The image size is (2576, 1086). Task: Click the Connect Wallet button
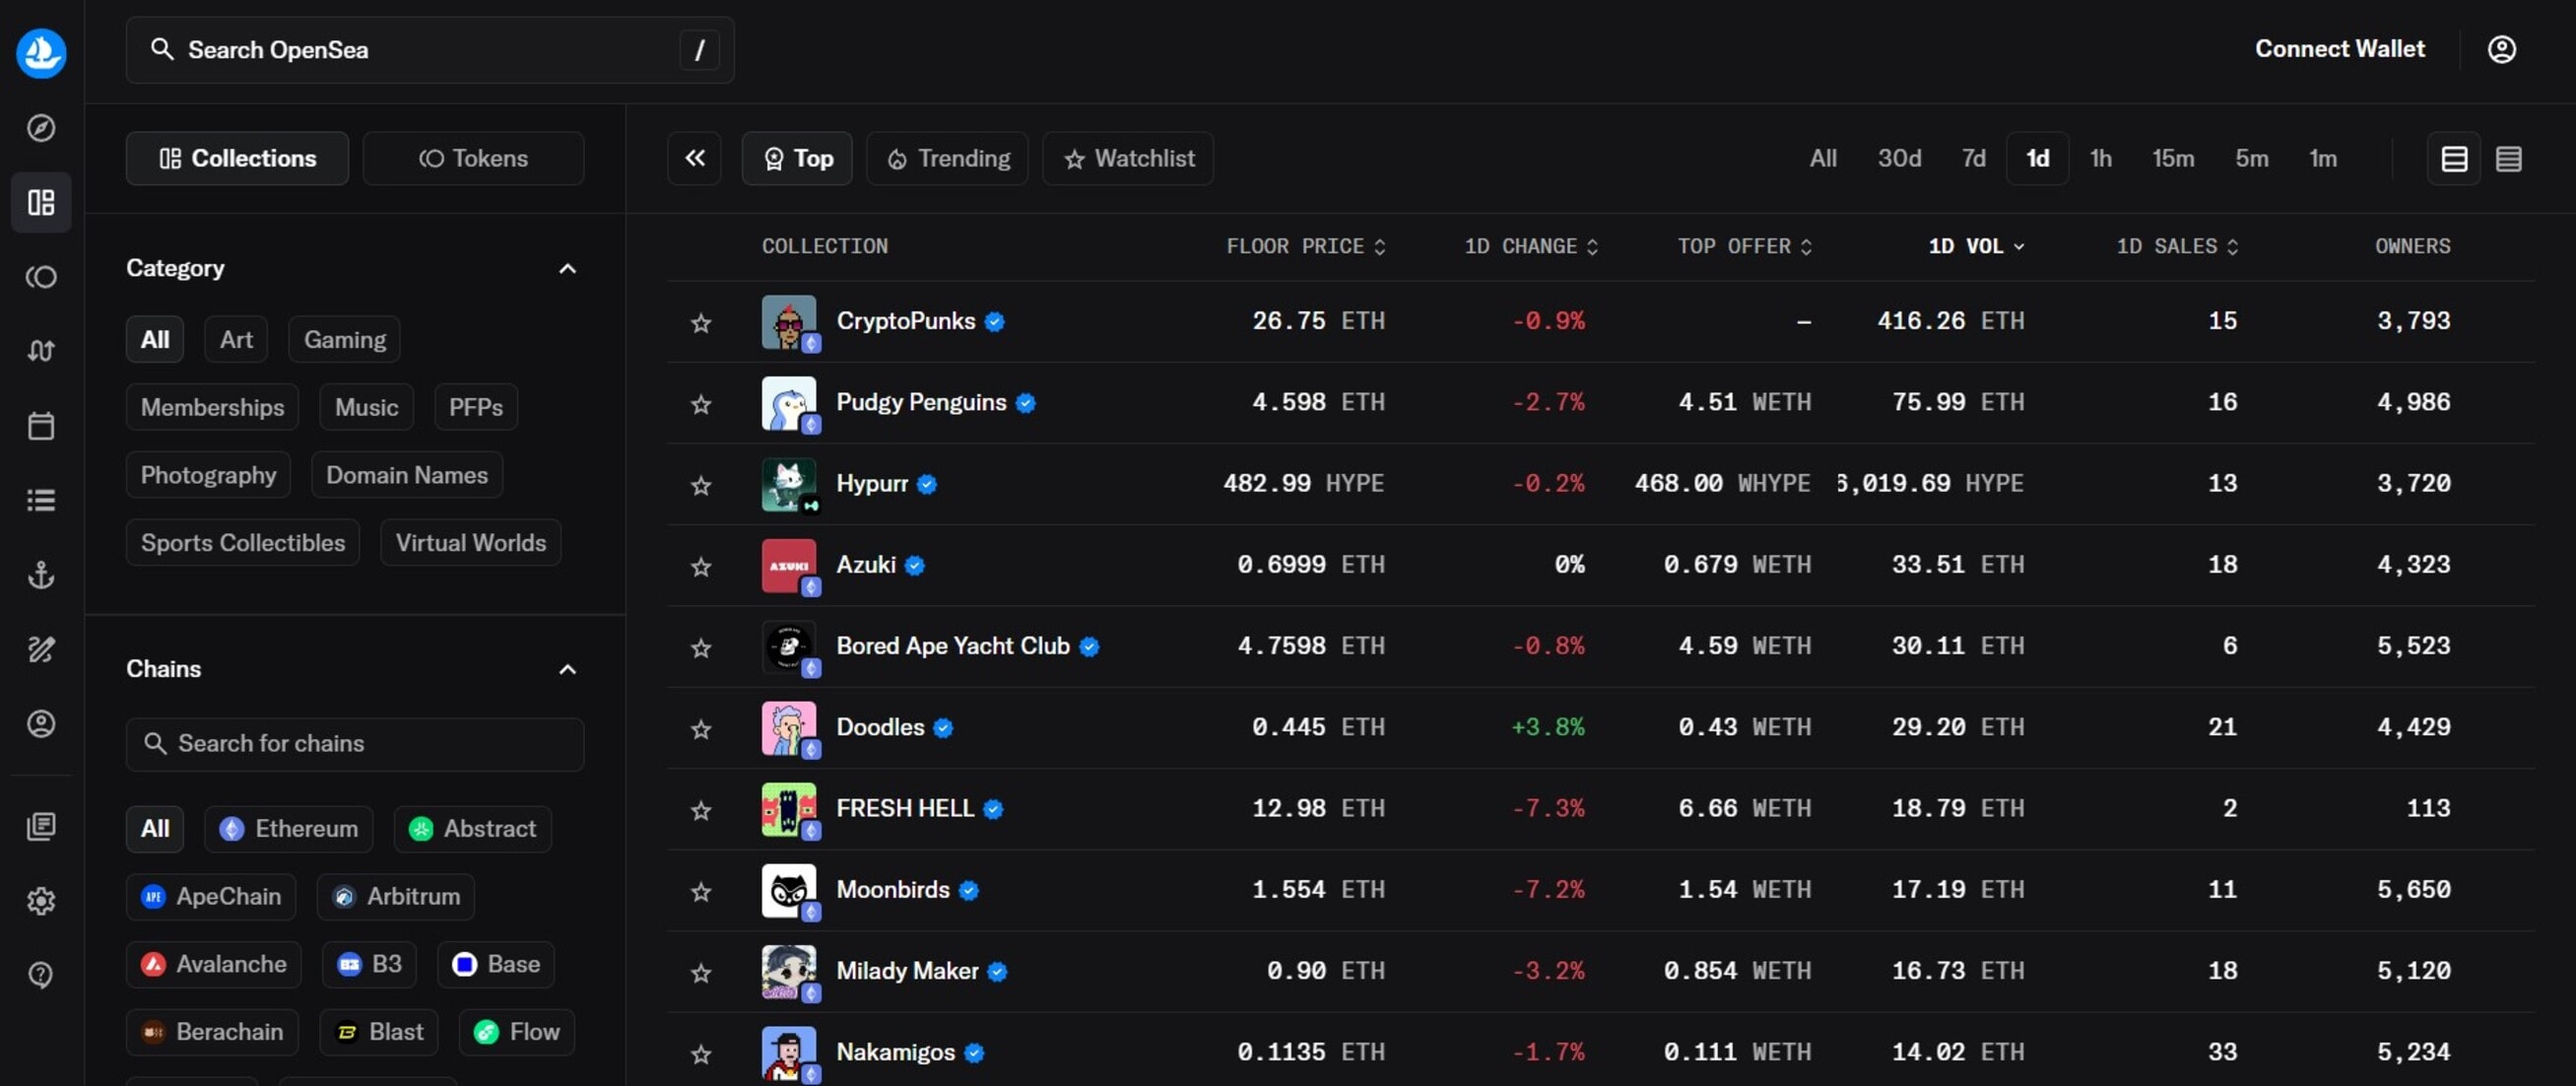pos(2340,48)
